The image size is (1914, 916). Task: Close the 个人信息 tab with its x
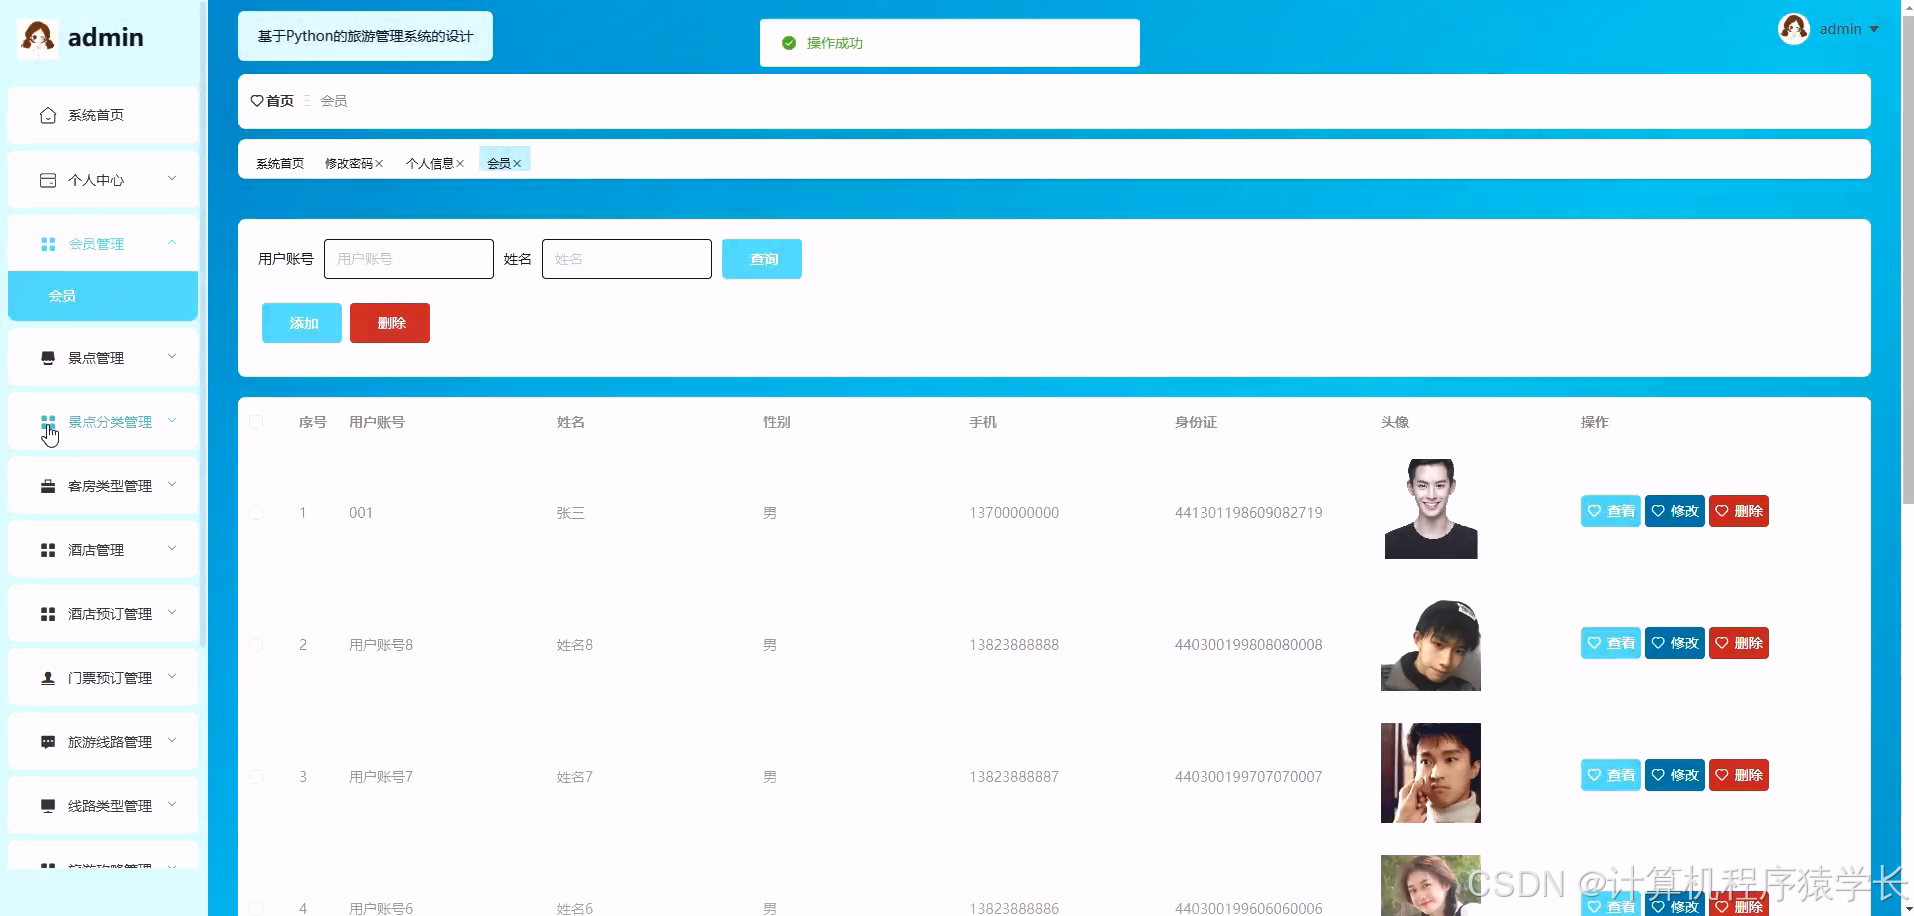point(460,164)
